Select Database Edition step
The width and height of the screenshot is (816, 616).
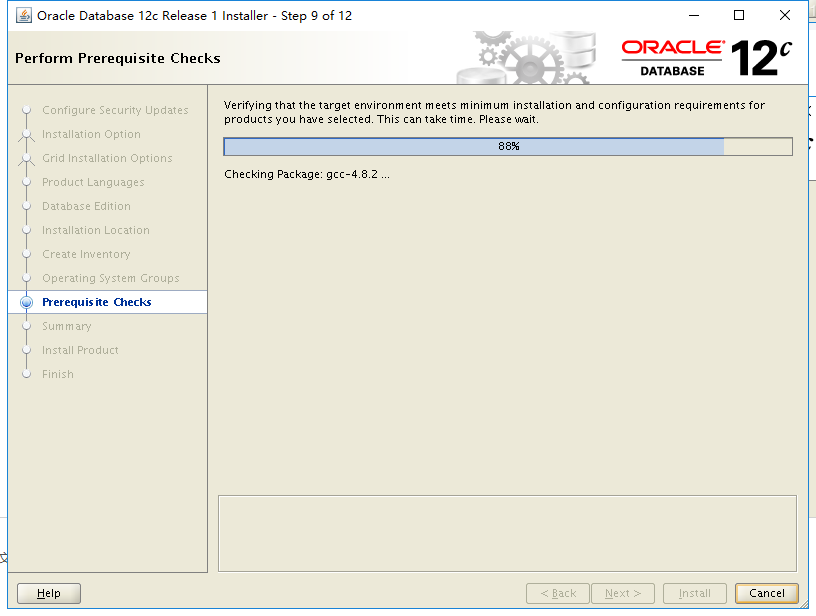pyautogui.click(x=86, y=206)
